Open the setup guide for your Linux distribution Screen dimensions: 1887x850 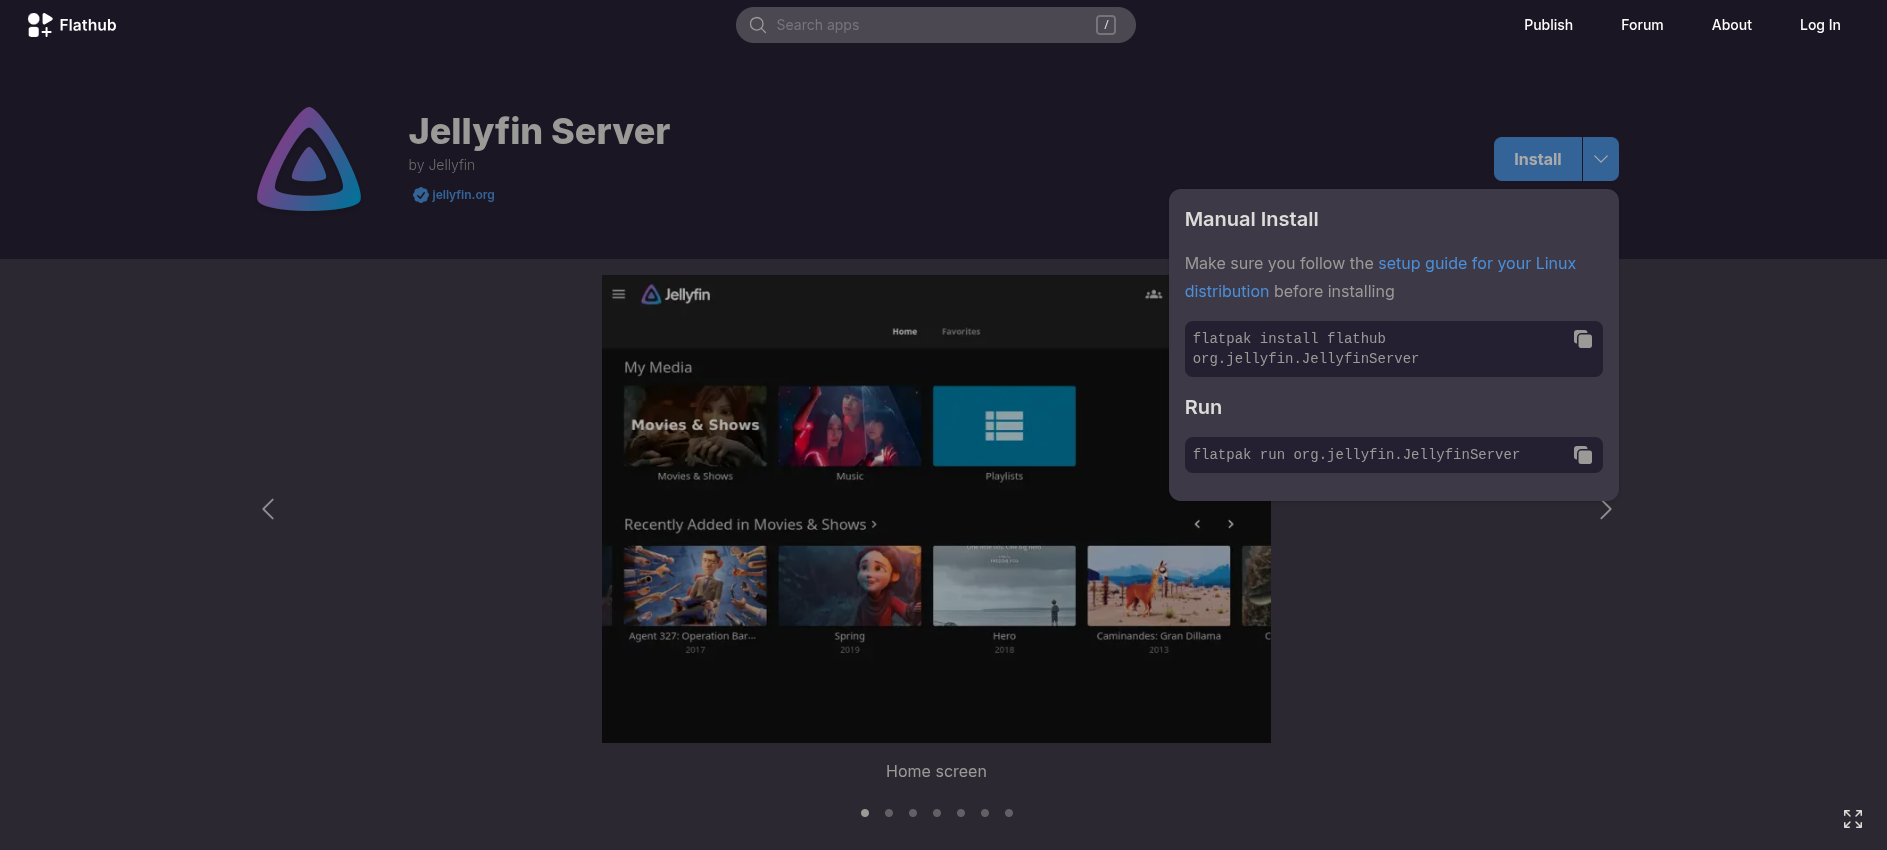click(x=1380, y=277)
